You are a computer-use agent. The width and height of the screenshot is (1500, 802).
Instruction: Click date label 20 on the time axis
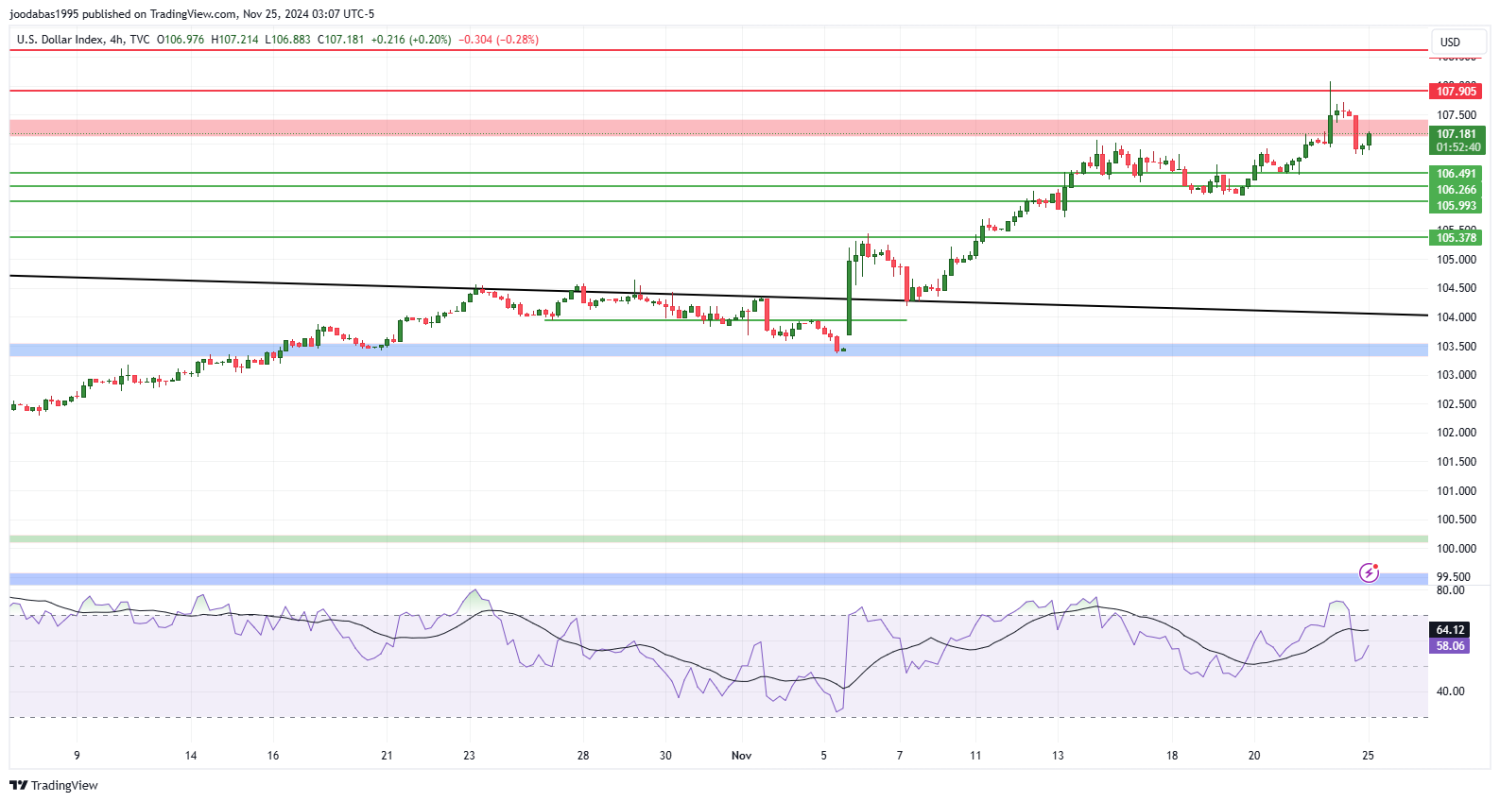1255,755
